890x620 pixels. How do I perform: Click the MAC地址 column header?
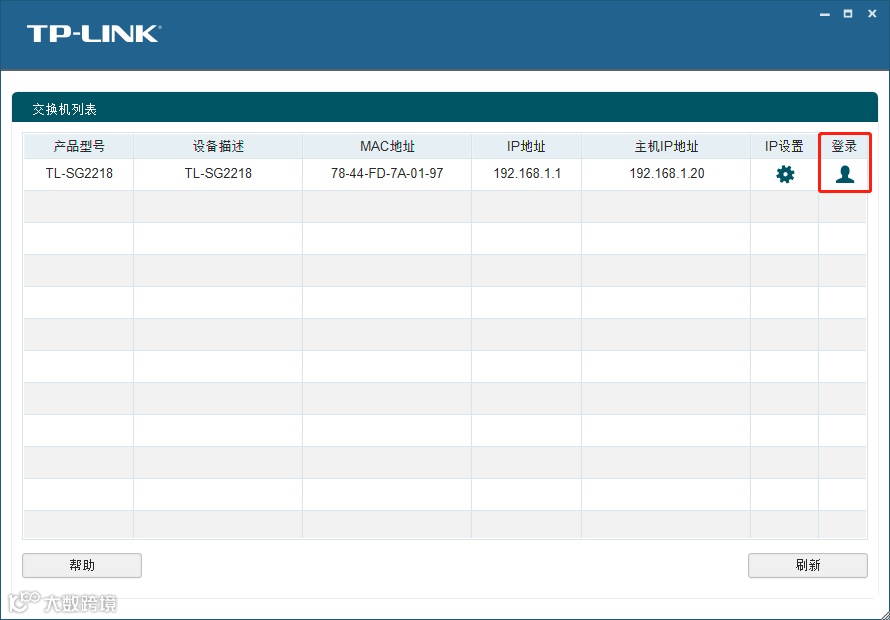tap(387, 146)
